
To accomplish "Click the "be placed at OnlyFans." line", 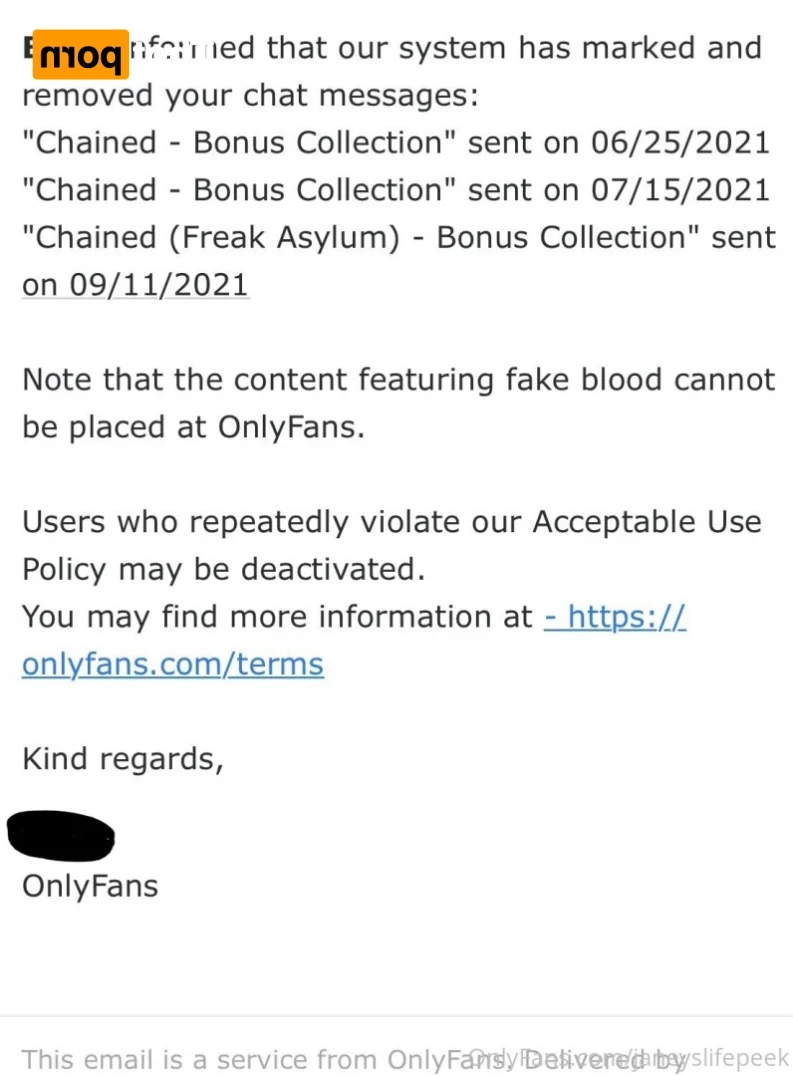I will 193,428.
